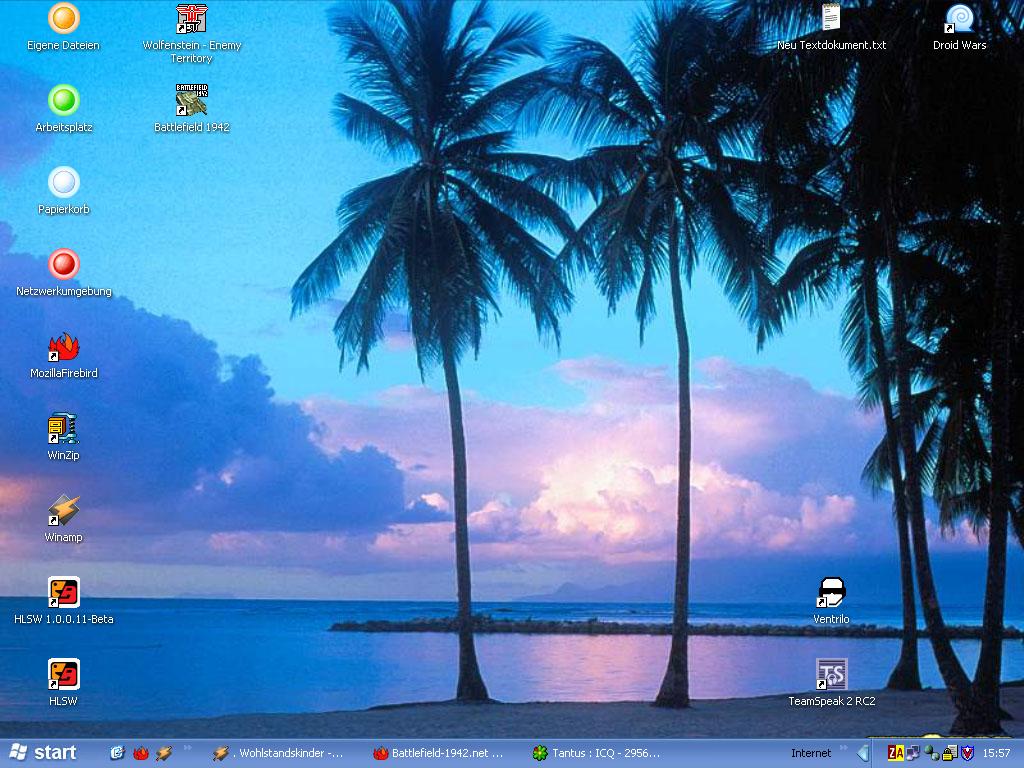Click the Droid Wars shortcut
The width and height of the screenshot is (1024, 768).
[959, 19]
